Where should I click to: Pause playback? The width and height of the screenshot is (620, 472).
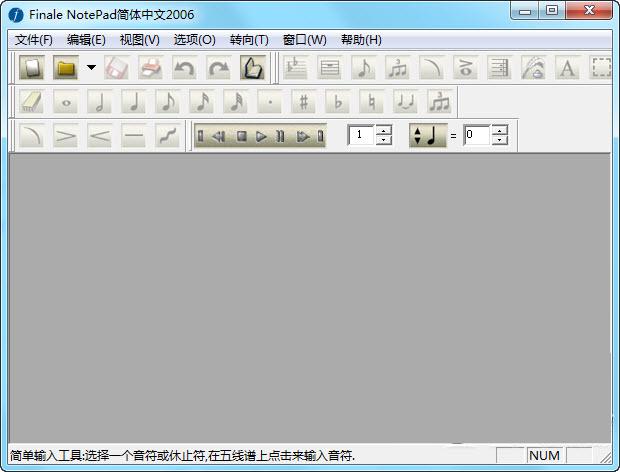click(281, 137)
